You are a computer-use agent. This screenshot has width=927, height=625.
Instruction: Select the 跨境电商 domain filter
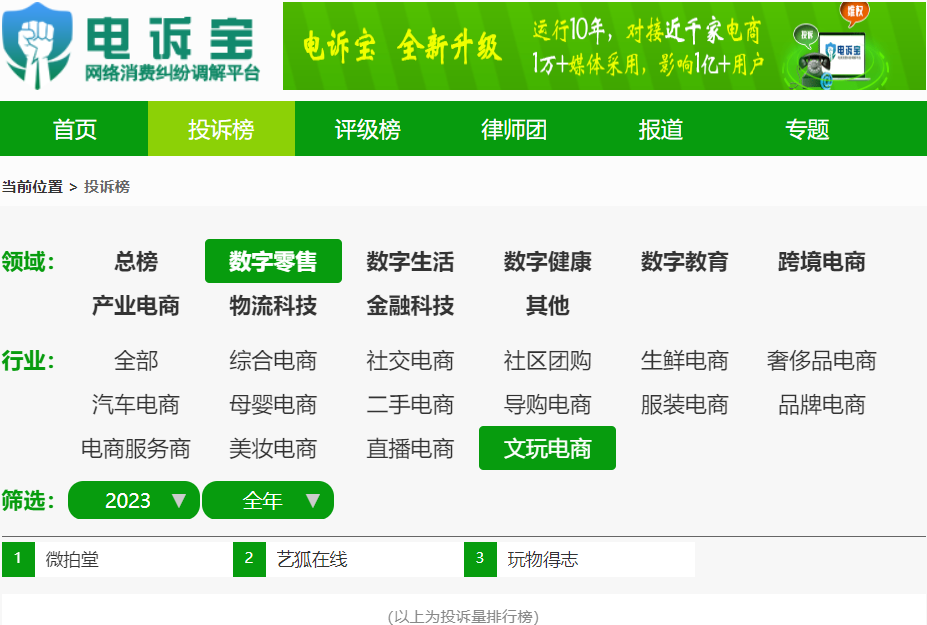click(822, 261)
